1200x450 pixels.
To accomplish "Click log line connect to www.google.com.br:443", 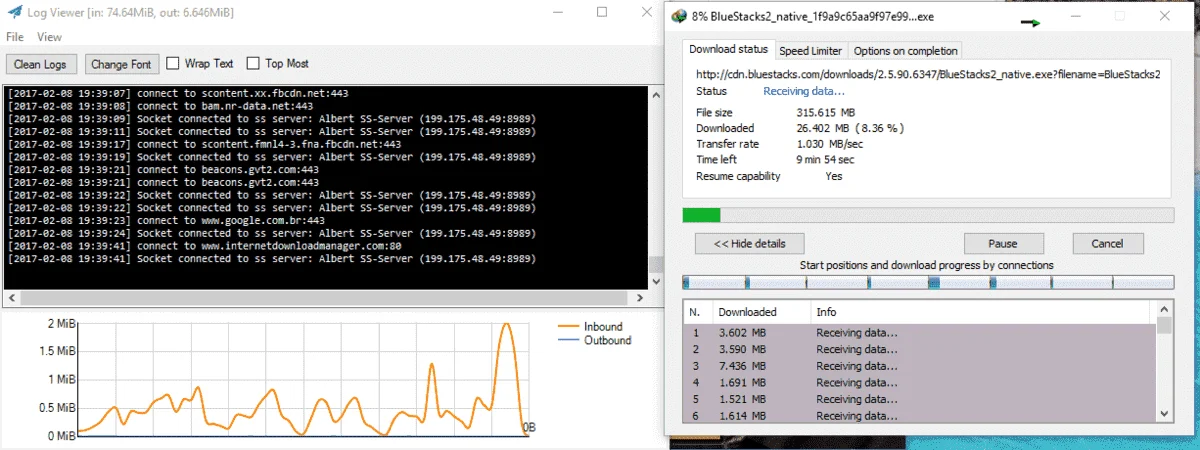I will pos(166,221).
